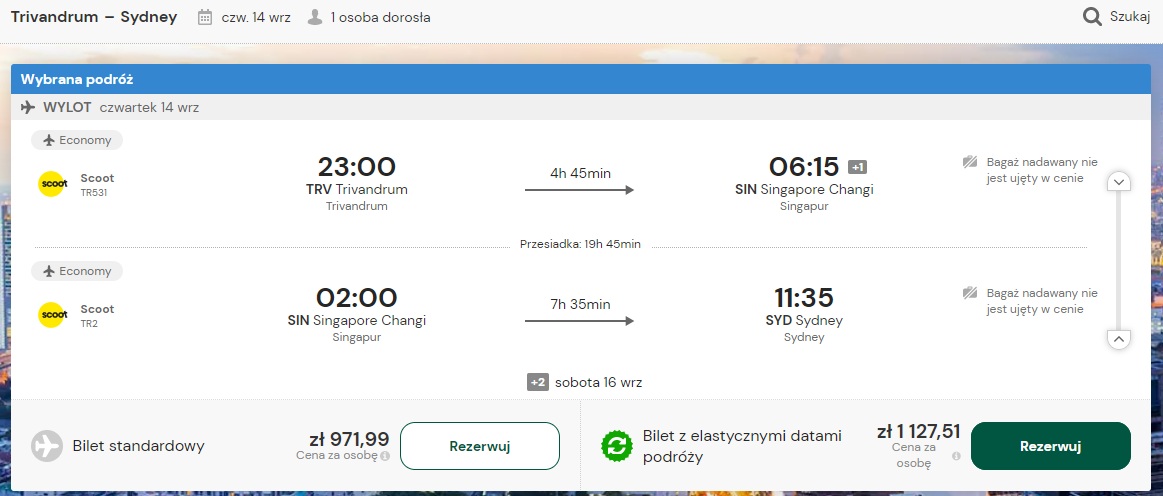This screenshot has width=1163, height=496.
Task: Open the calendar icon for czw. 14 wrz
Action: pos(205,17)
